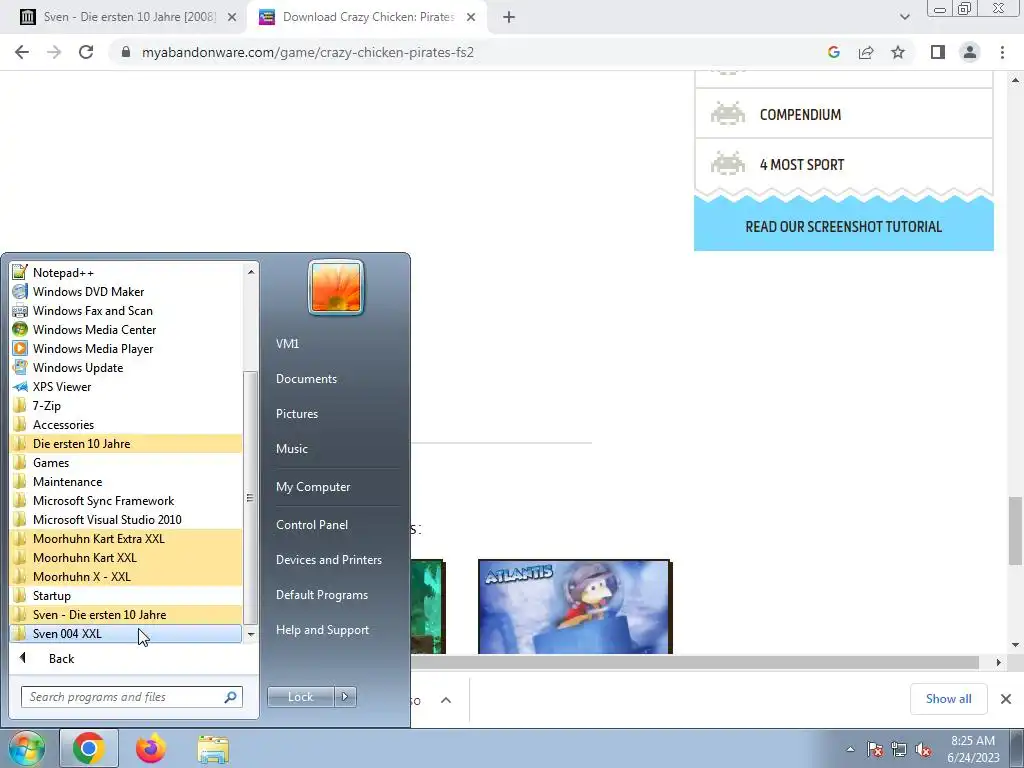Click READ OUR SCREENSHOT TUTORIAL banner

(x=844, y=227)
